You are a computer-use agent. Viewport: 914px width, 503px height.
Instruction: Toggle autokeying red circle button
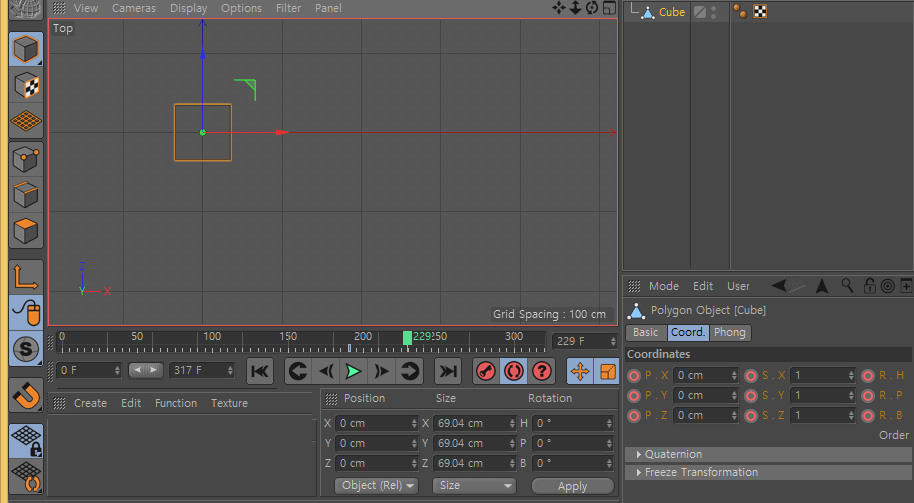pyautogui.click(x=514, y=371)
